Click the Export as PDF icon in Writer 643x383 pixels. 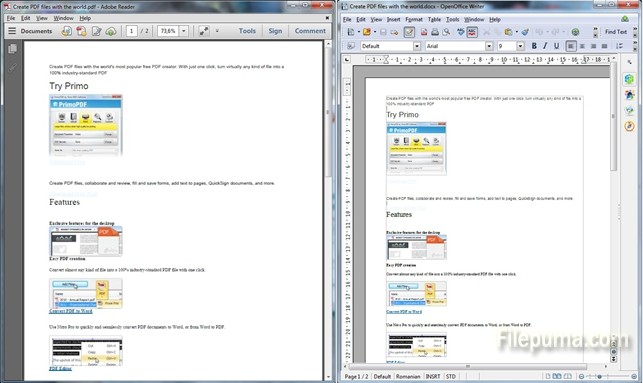coord(424,32)
